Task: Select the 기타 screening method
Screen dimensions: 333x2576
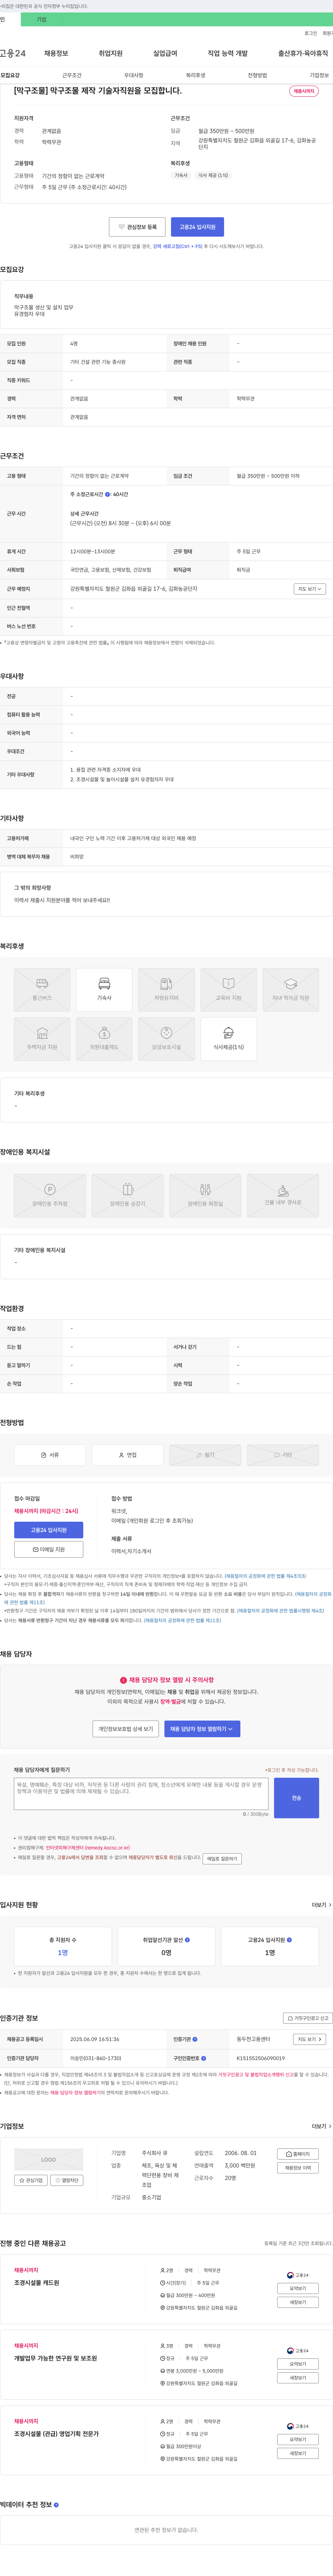Action: tap(283, 1455)
